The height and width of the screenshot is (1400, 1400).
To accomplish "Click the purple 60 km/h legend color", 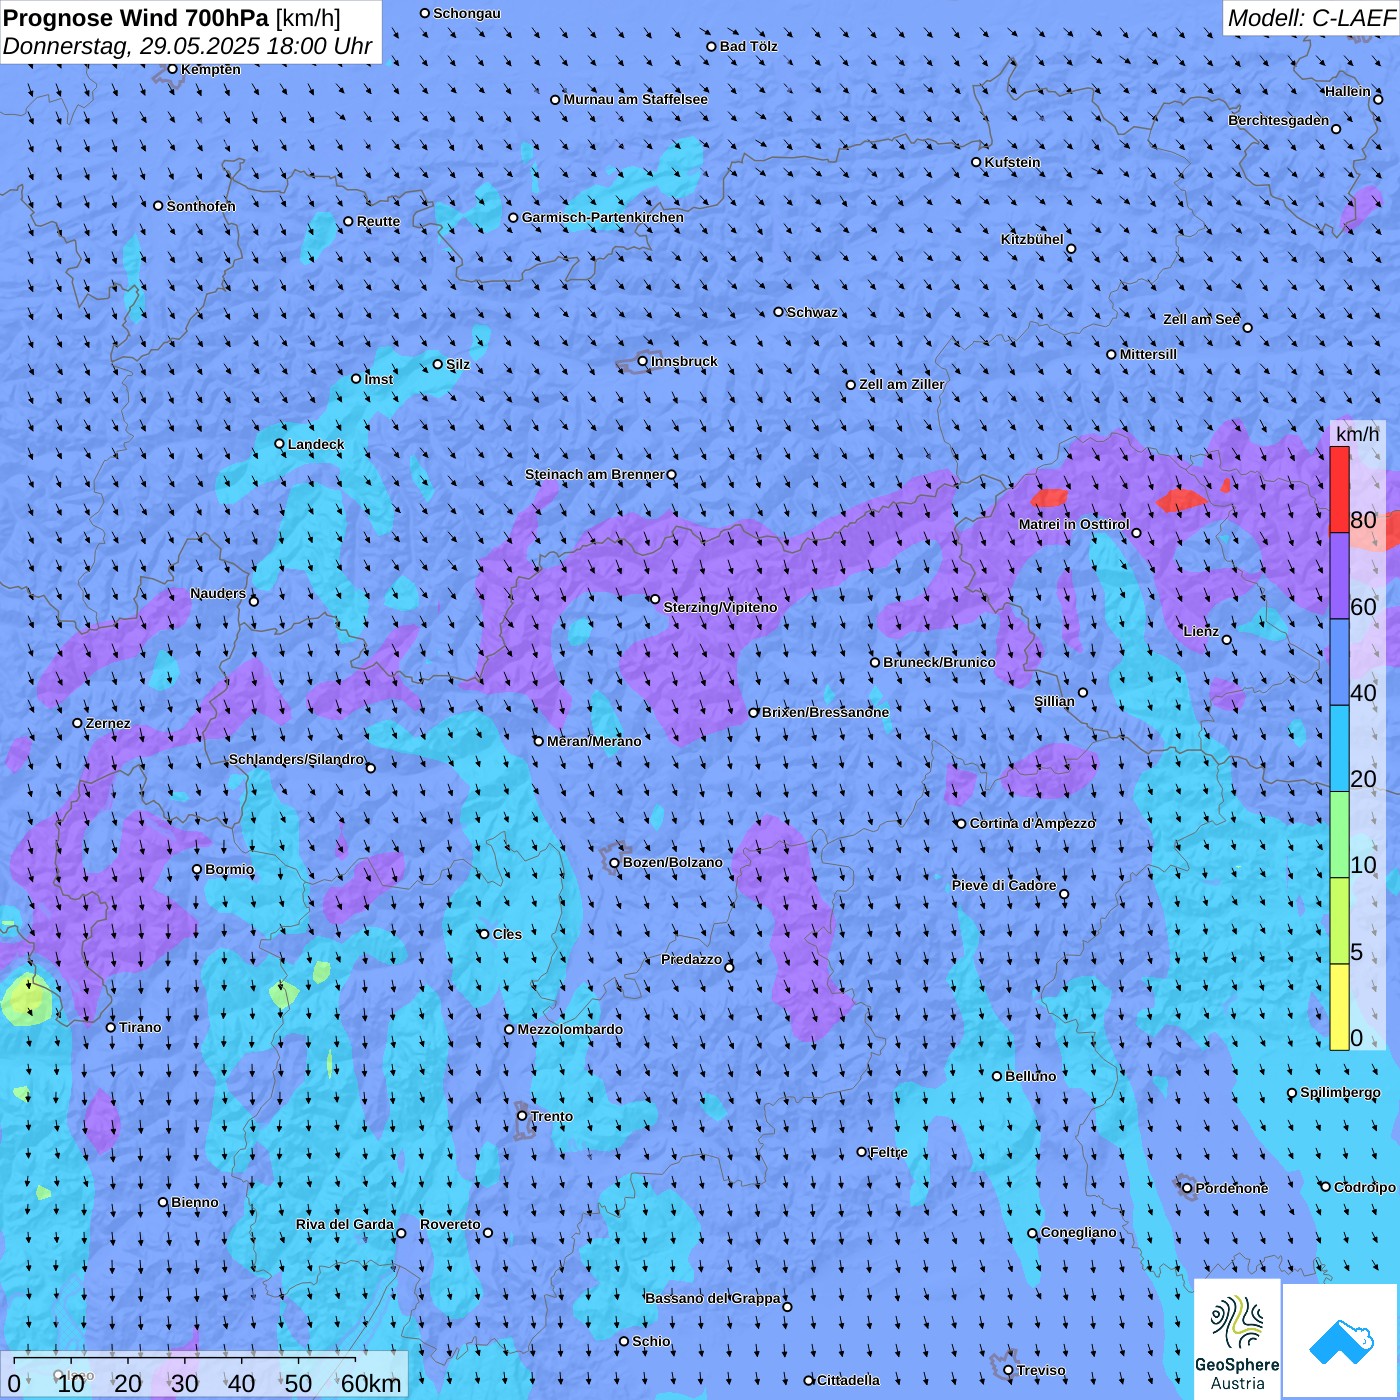I will 1339,576.
